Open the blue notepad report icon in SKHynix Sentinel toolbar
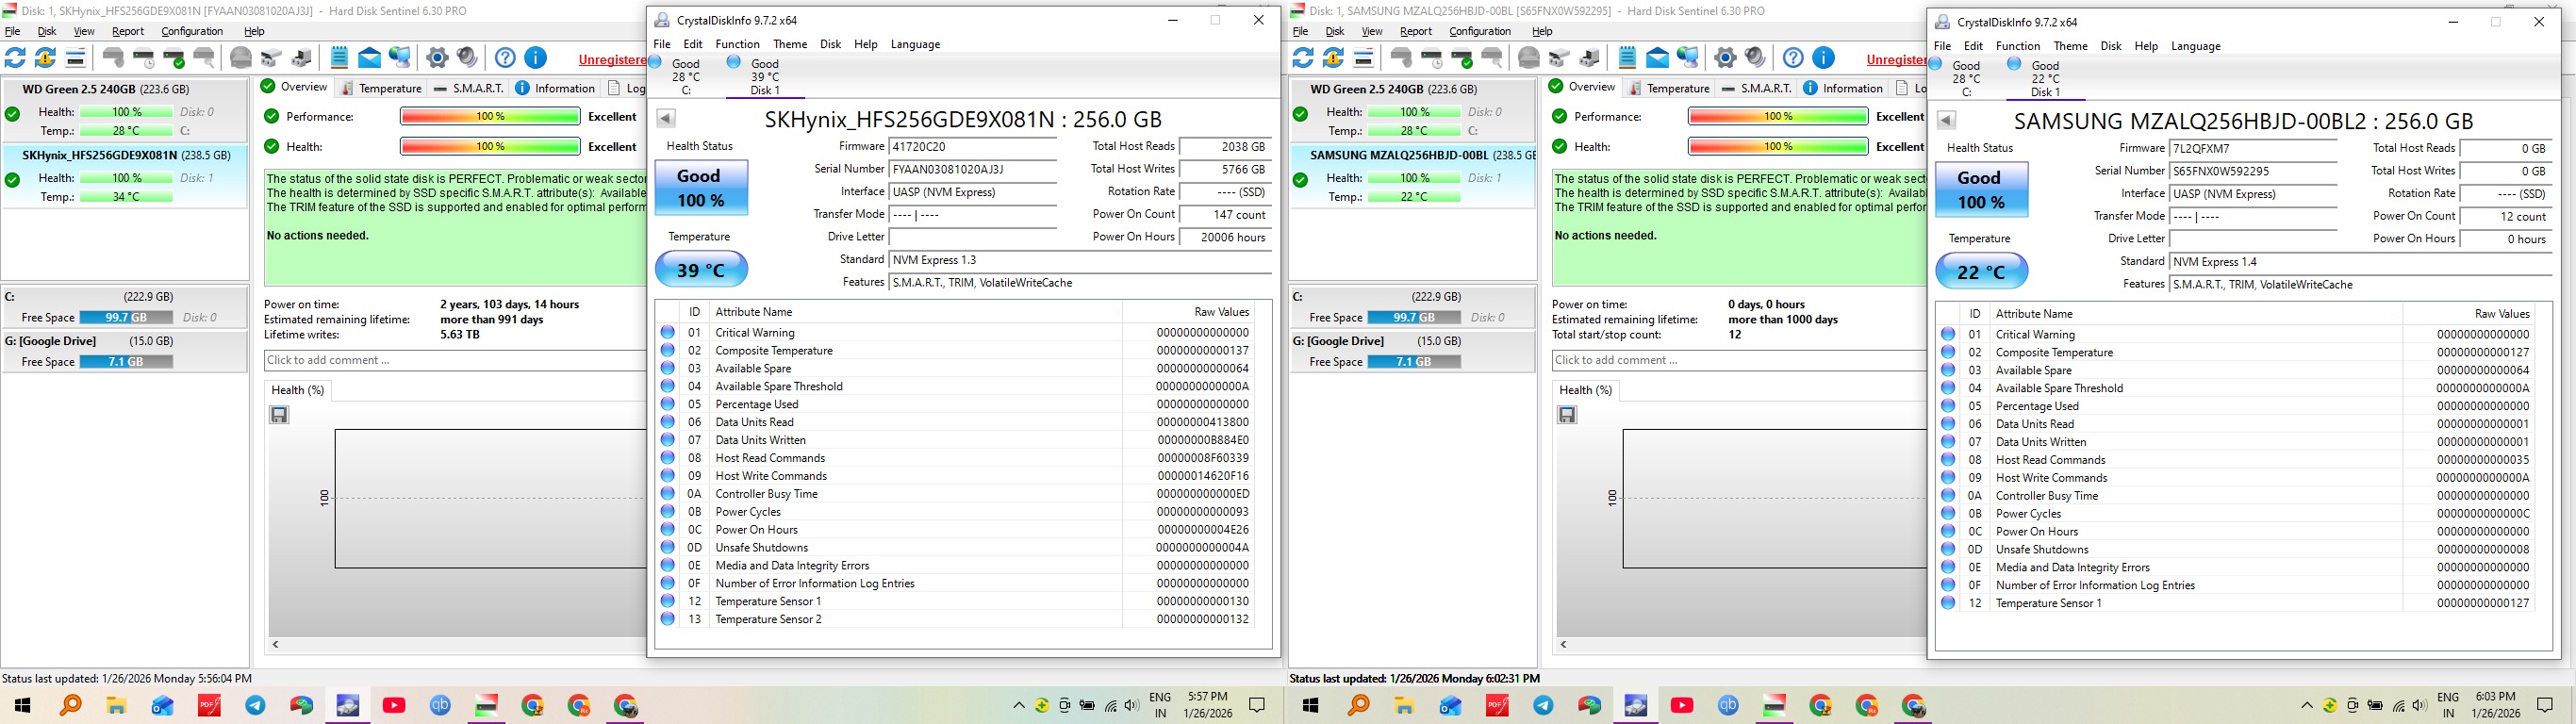The height and width of the screenshot is (724, 2576). click(339, 58)
